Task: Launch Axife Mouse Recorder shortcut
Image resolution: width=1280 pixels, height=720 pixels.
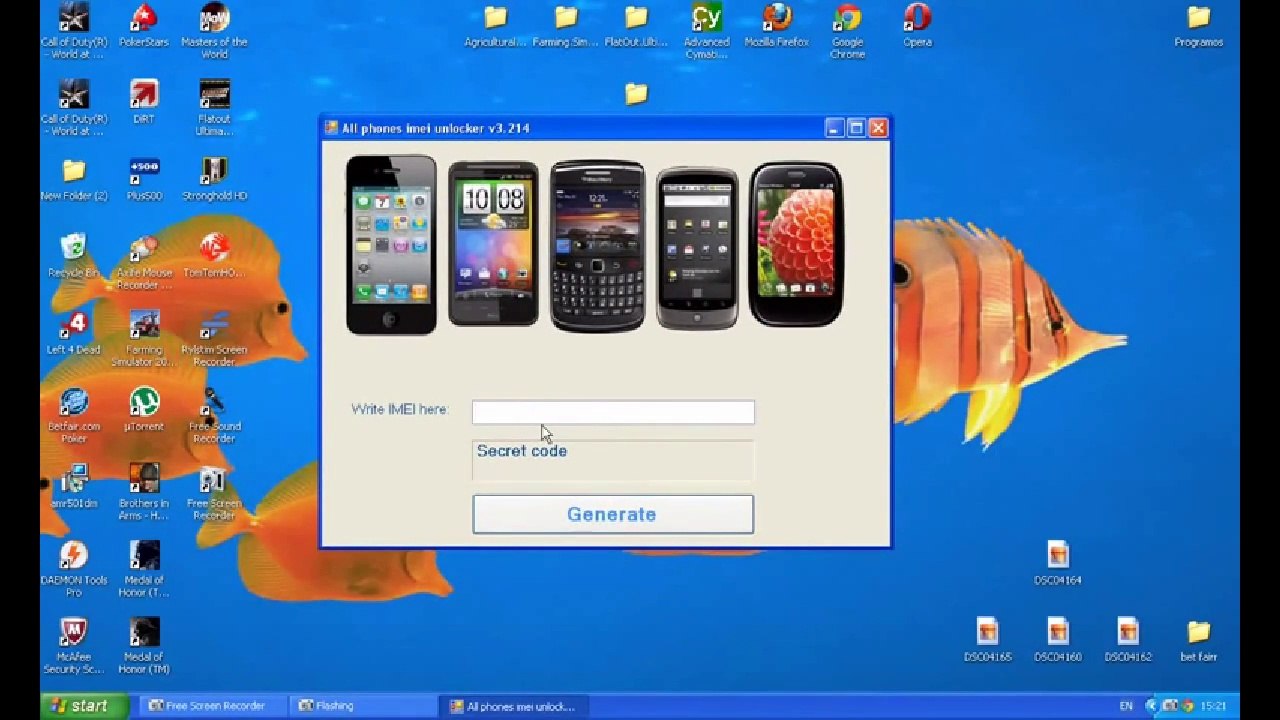Action: coord(144,262)
